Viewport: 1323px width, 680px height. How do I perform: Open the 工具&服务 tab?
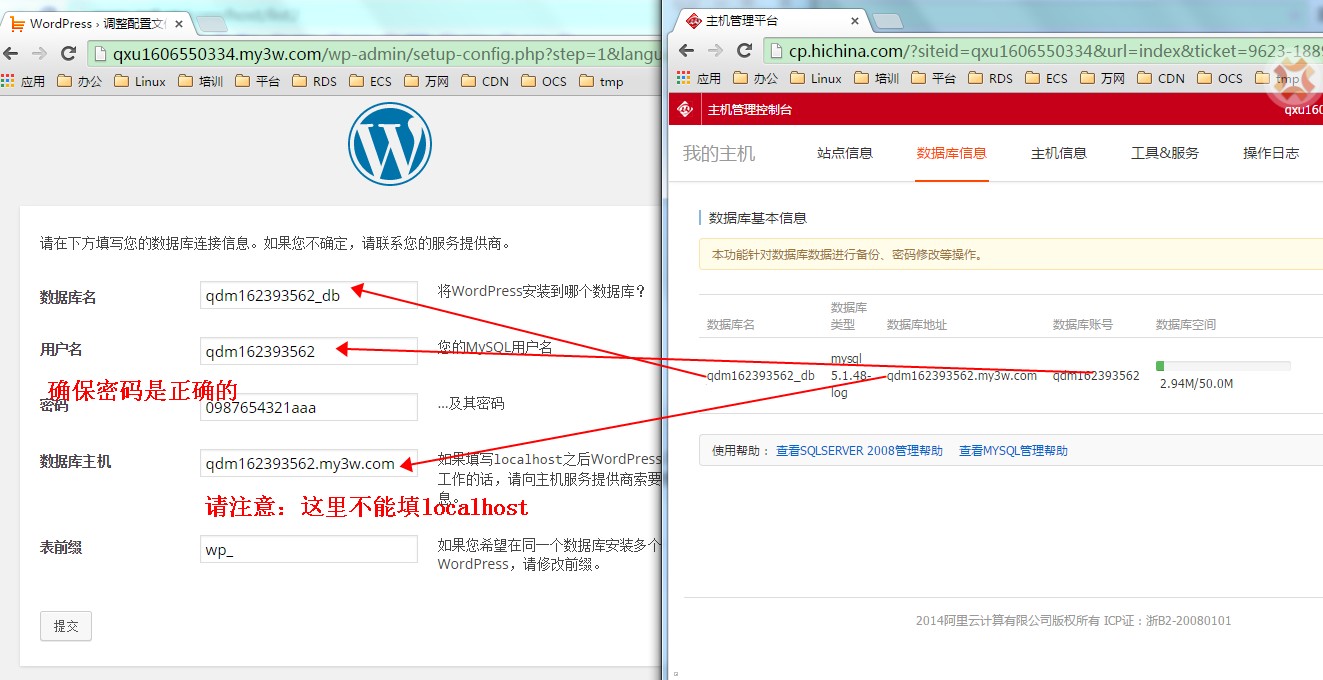(1165, 153)
